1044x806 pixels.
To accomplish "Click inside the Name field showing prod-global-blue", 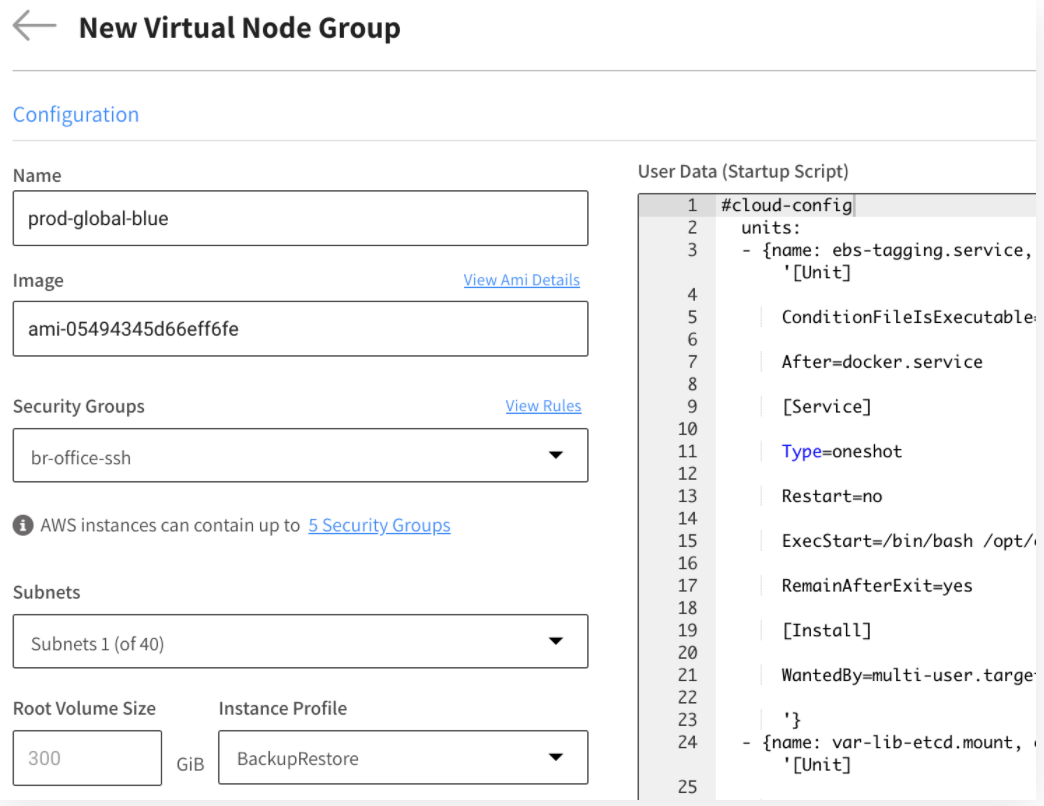I will 300,218.
